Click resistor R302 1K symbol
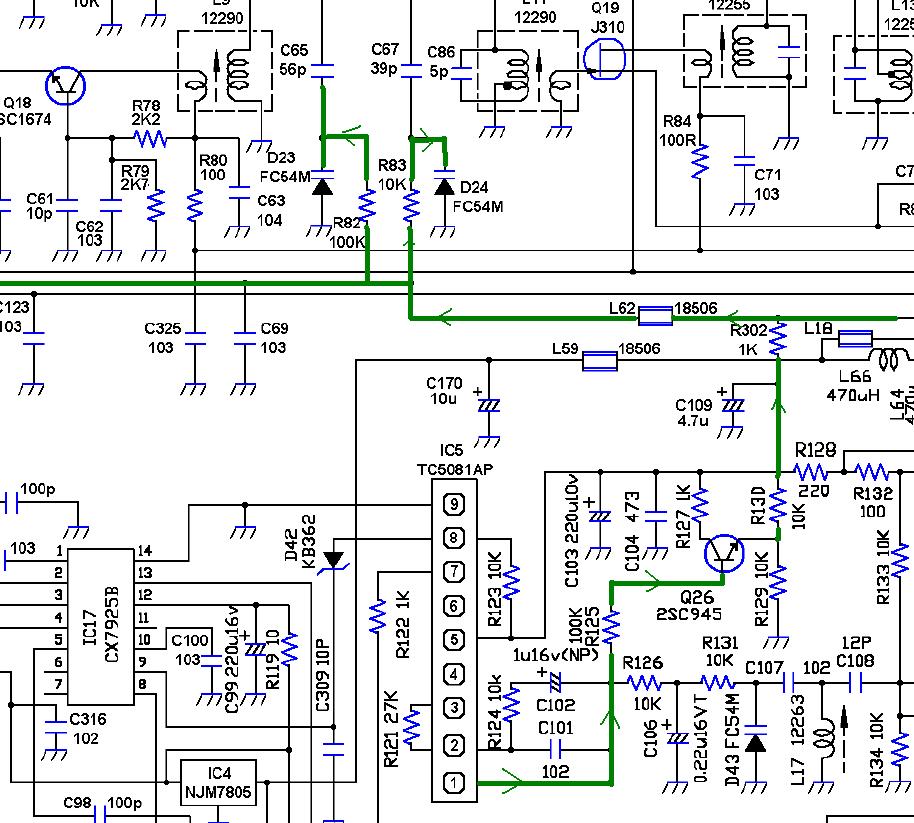The image size is (914, 823). point(778,339)
